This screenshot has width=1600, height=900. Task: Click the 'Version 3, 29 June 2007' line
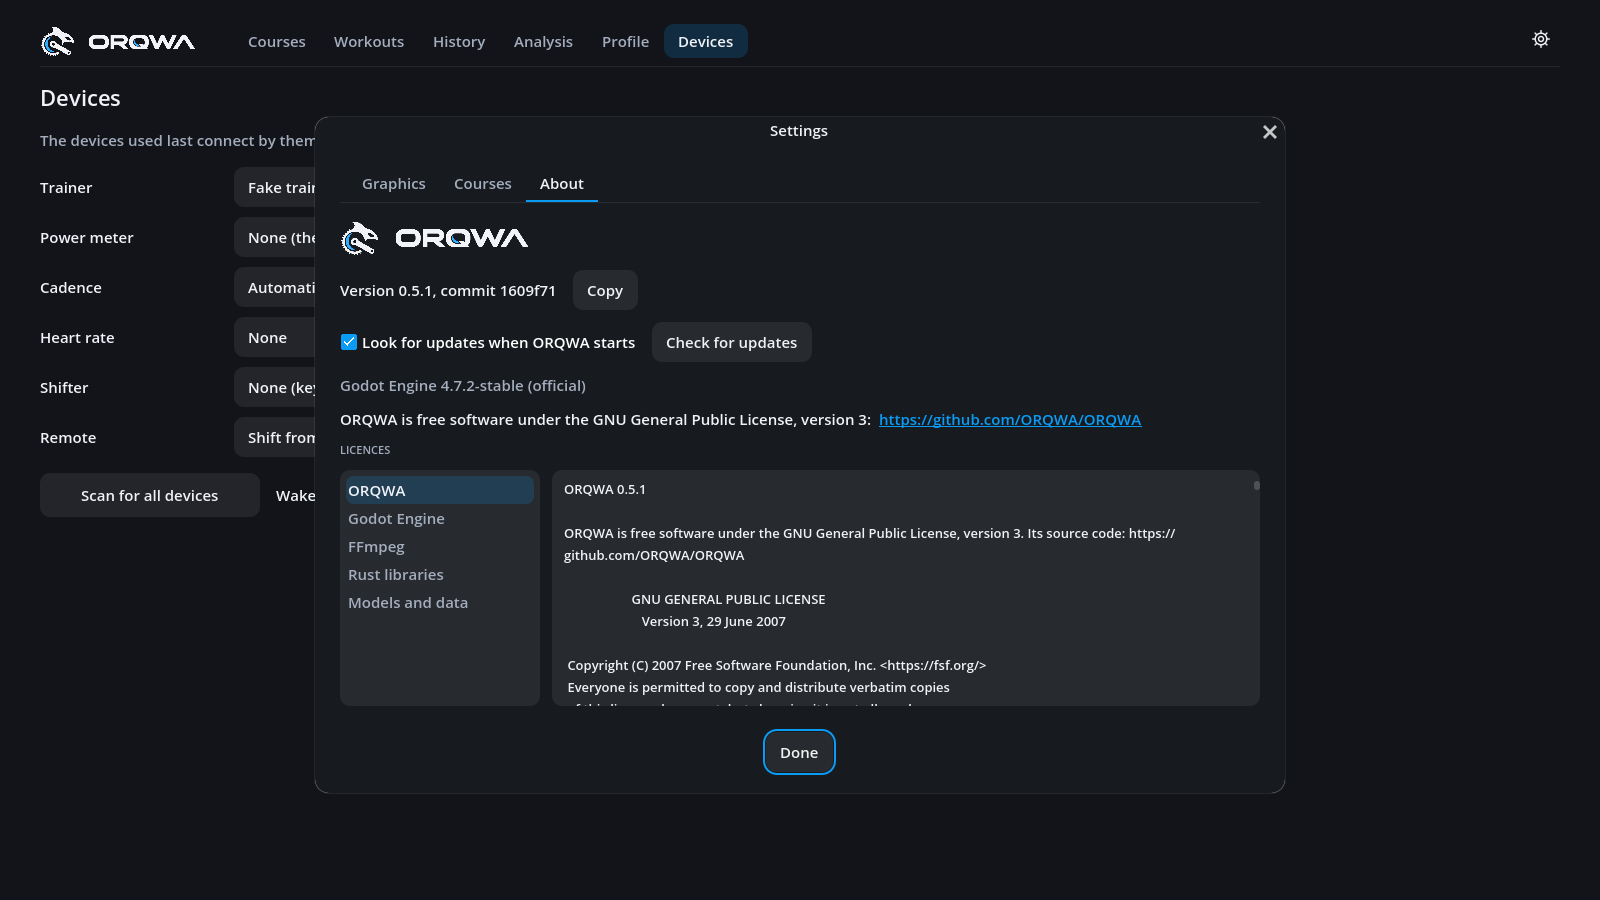pyautogui.click(x=714, y=622)
